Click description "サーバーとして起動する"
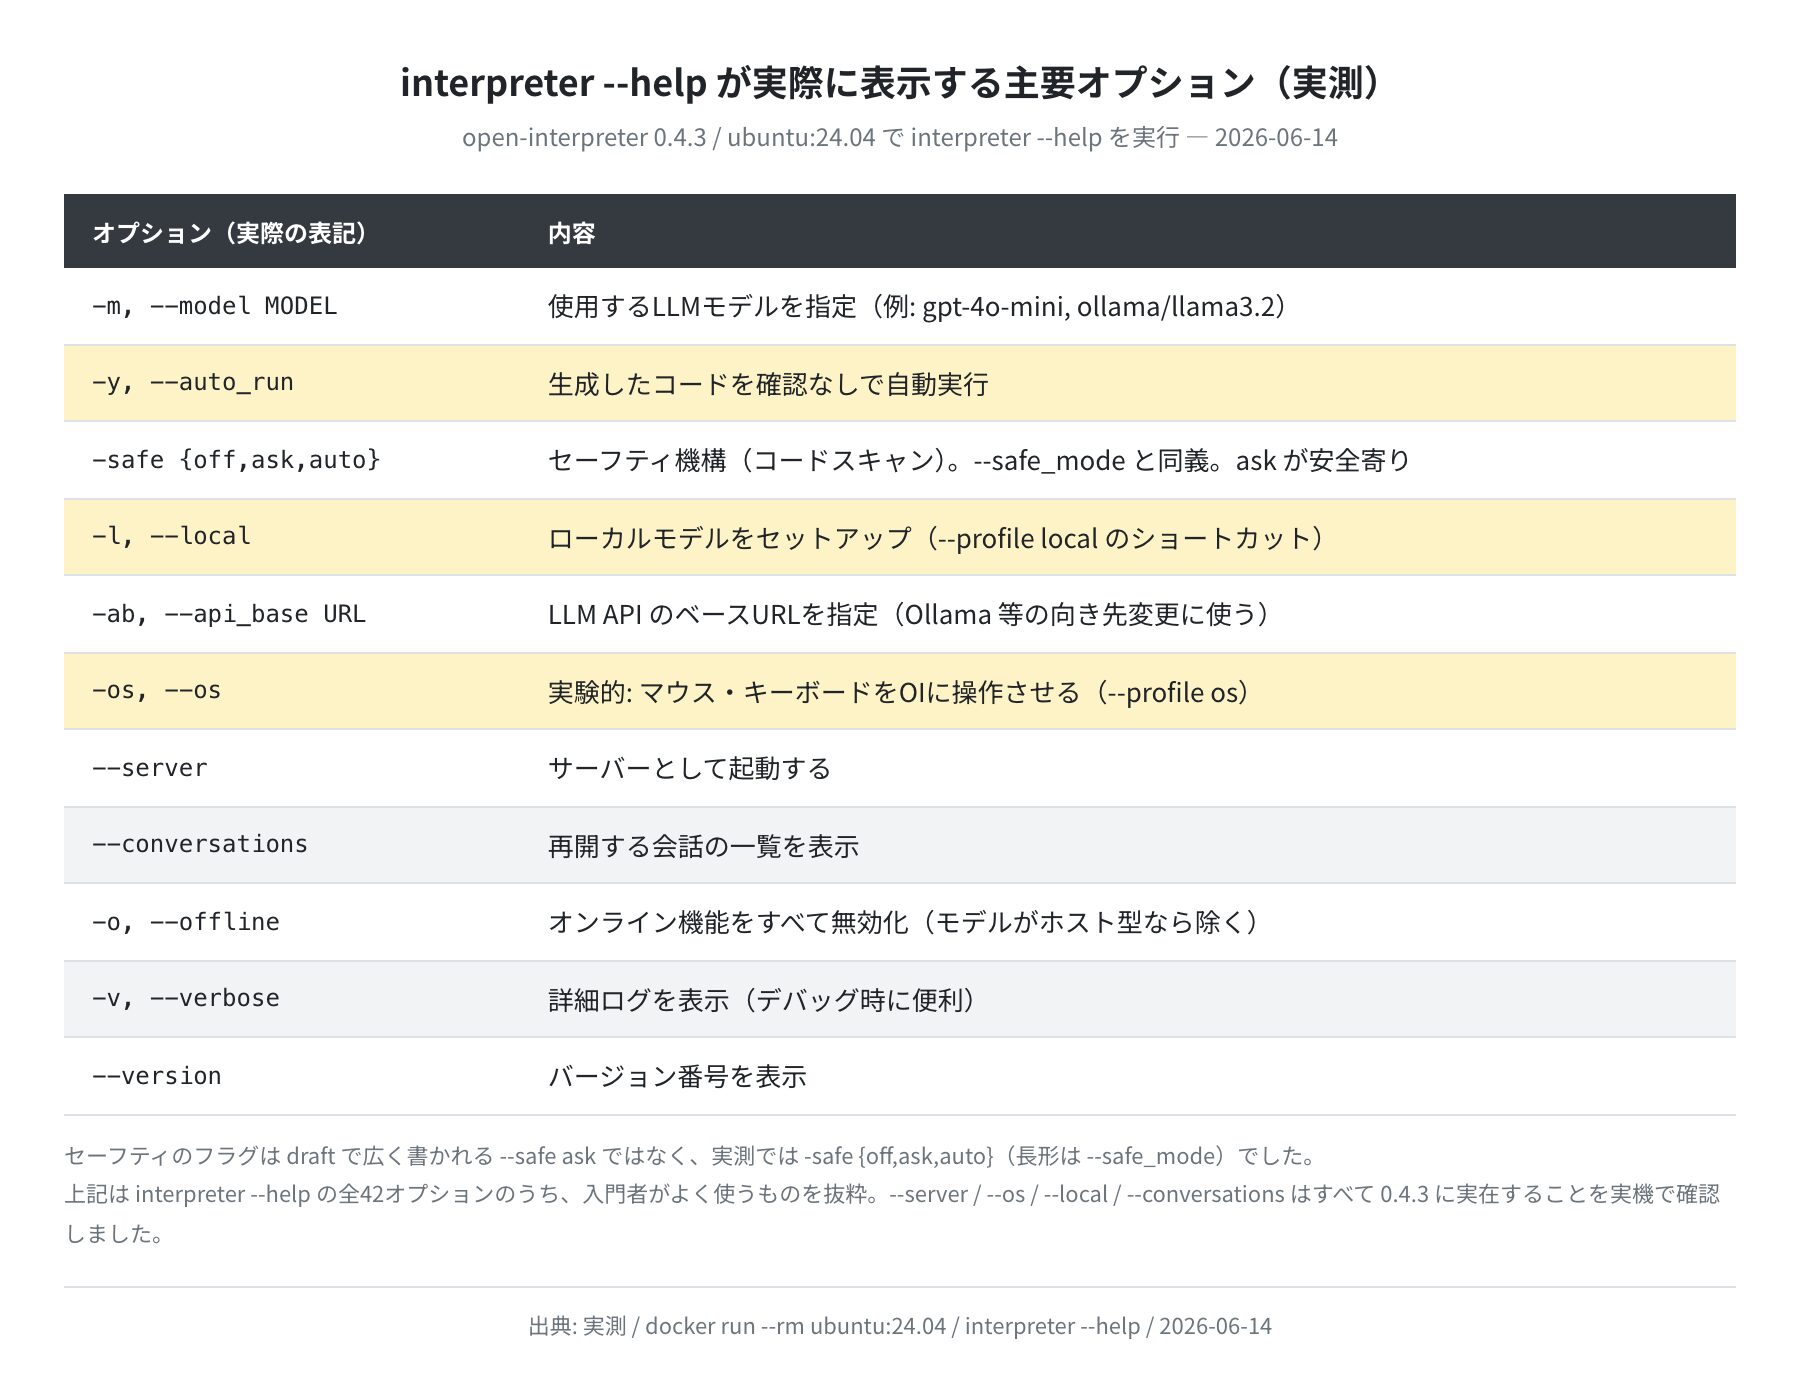 [690, 768]
